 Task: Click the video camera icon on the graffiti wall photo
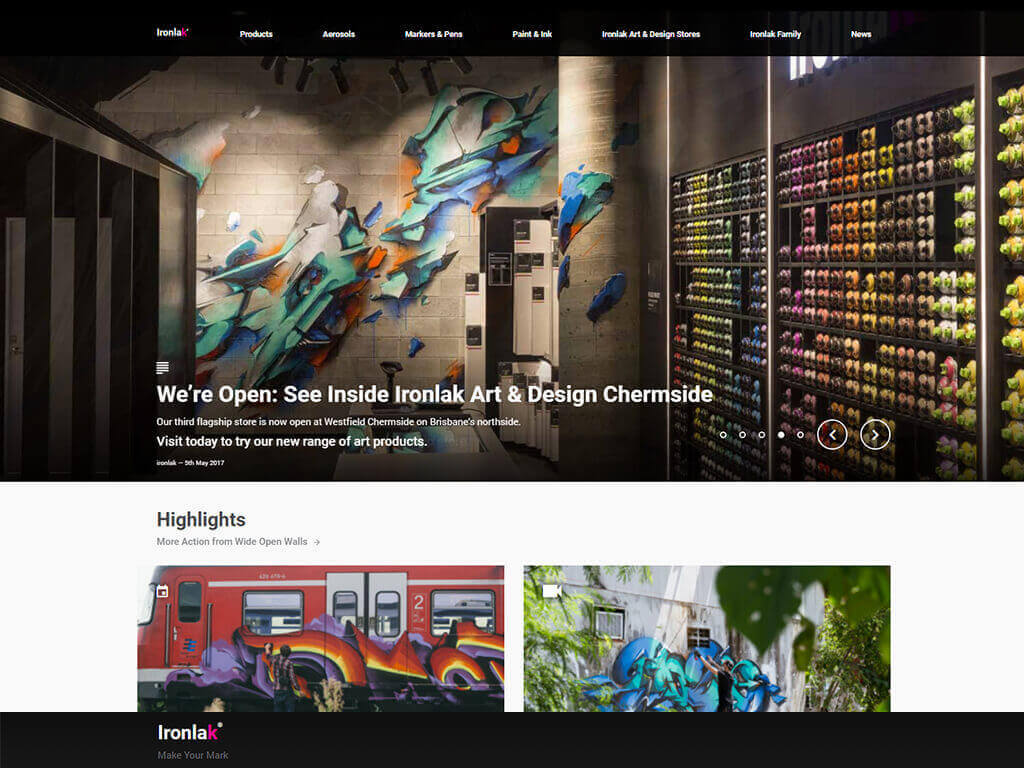click(x=552, y=591)
